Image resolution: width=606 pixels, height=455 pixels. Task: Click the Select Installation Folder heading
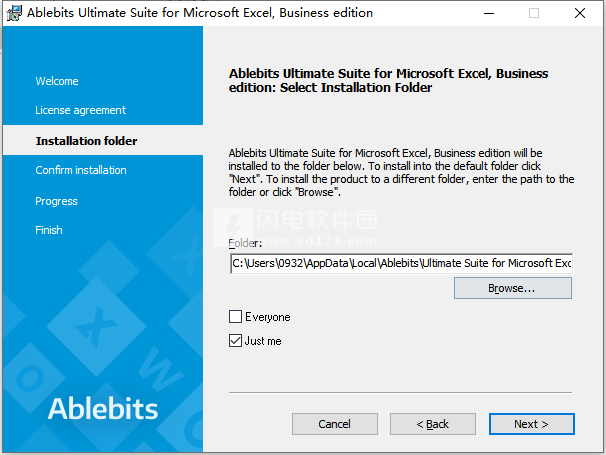(x=388, y=80)
